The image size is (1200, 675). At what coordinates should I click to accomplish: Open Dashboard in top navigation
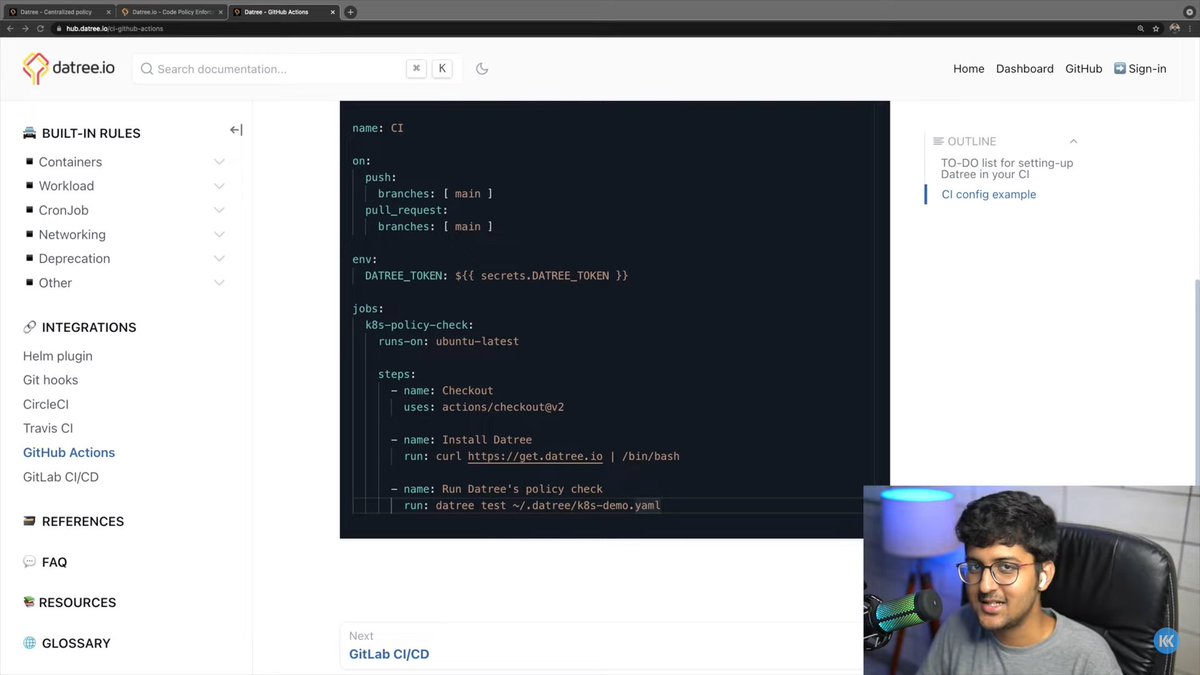[1025, 69]
